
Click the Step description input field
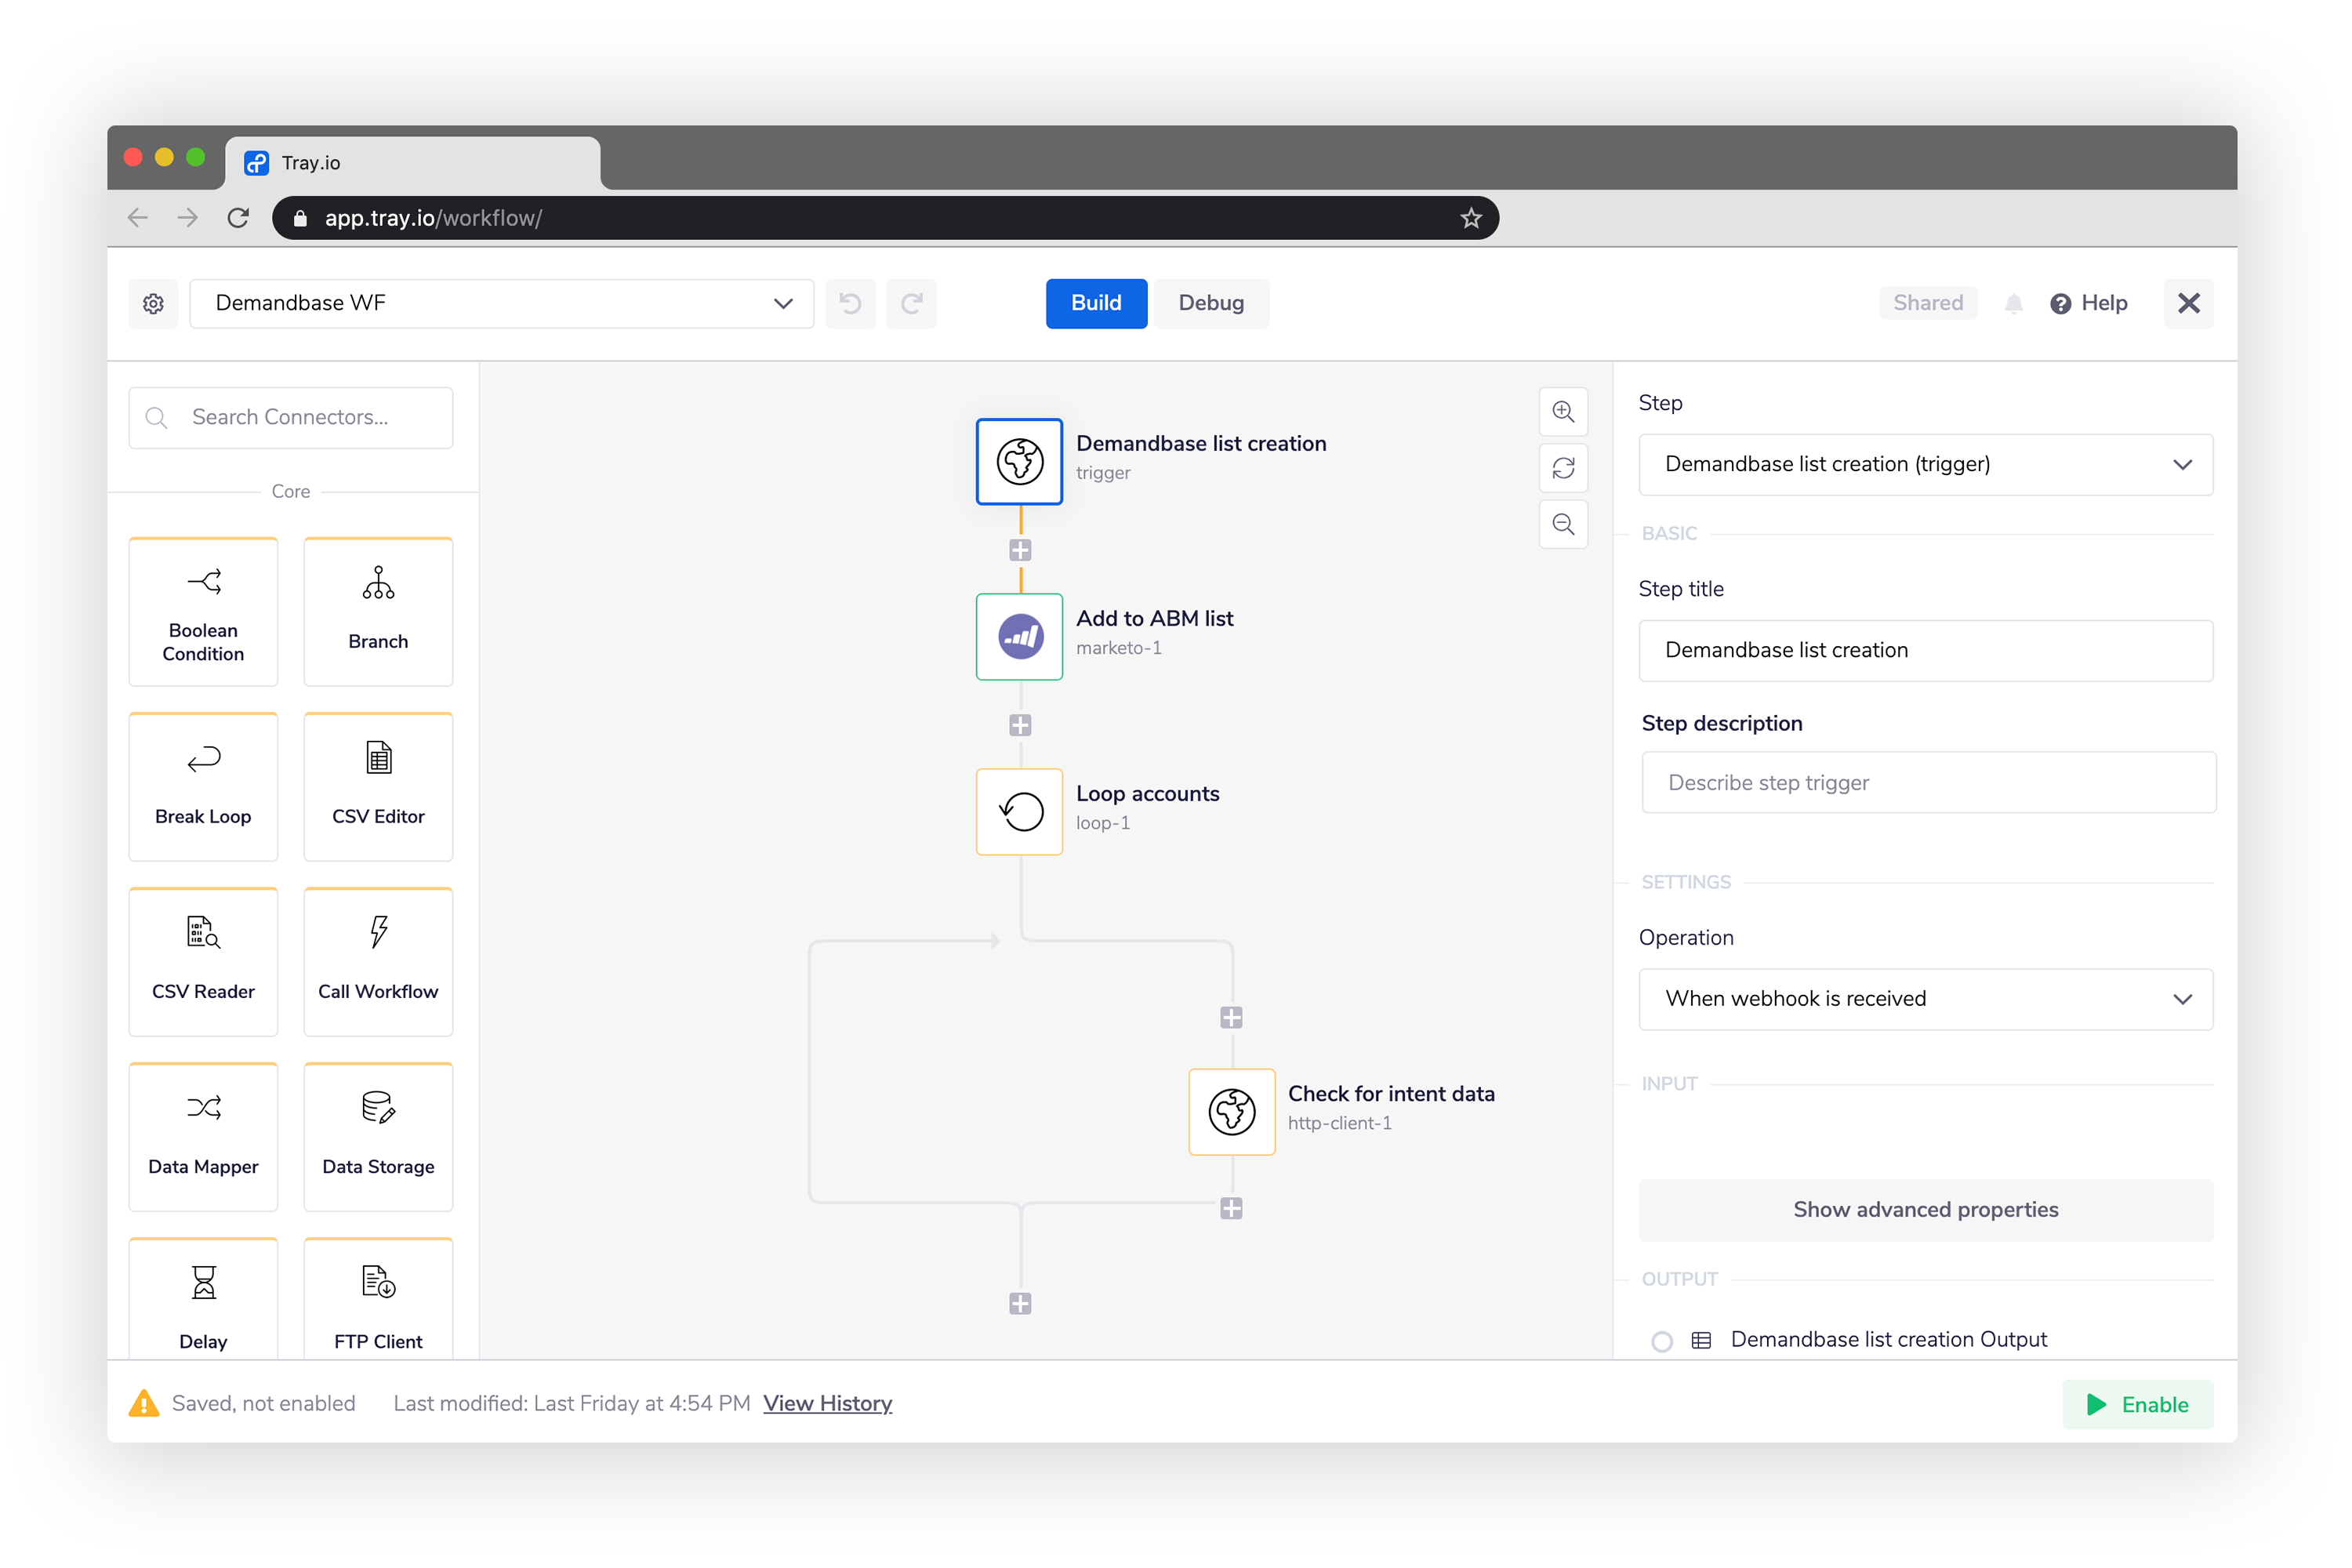[x=1925, y=782]
